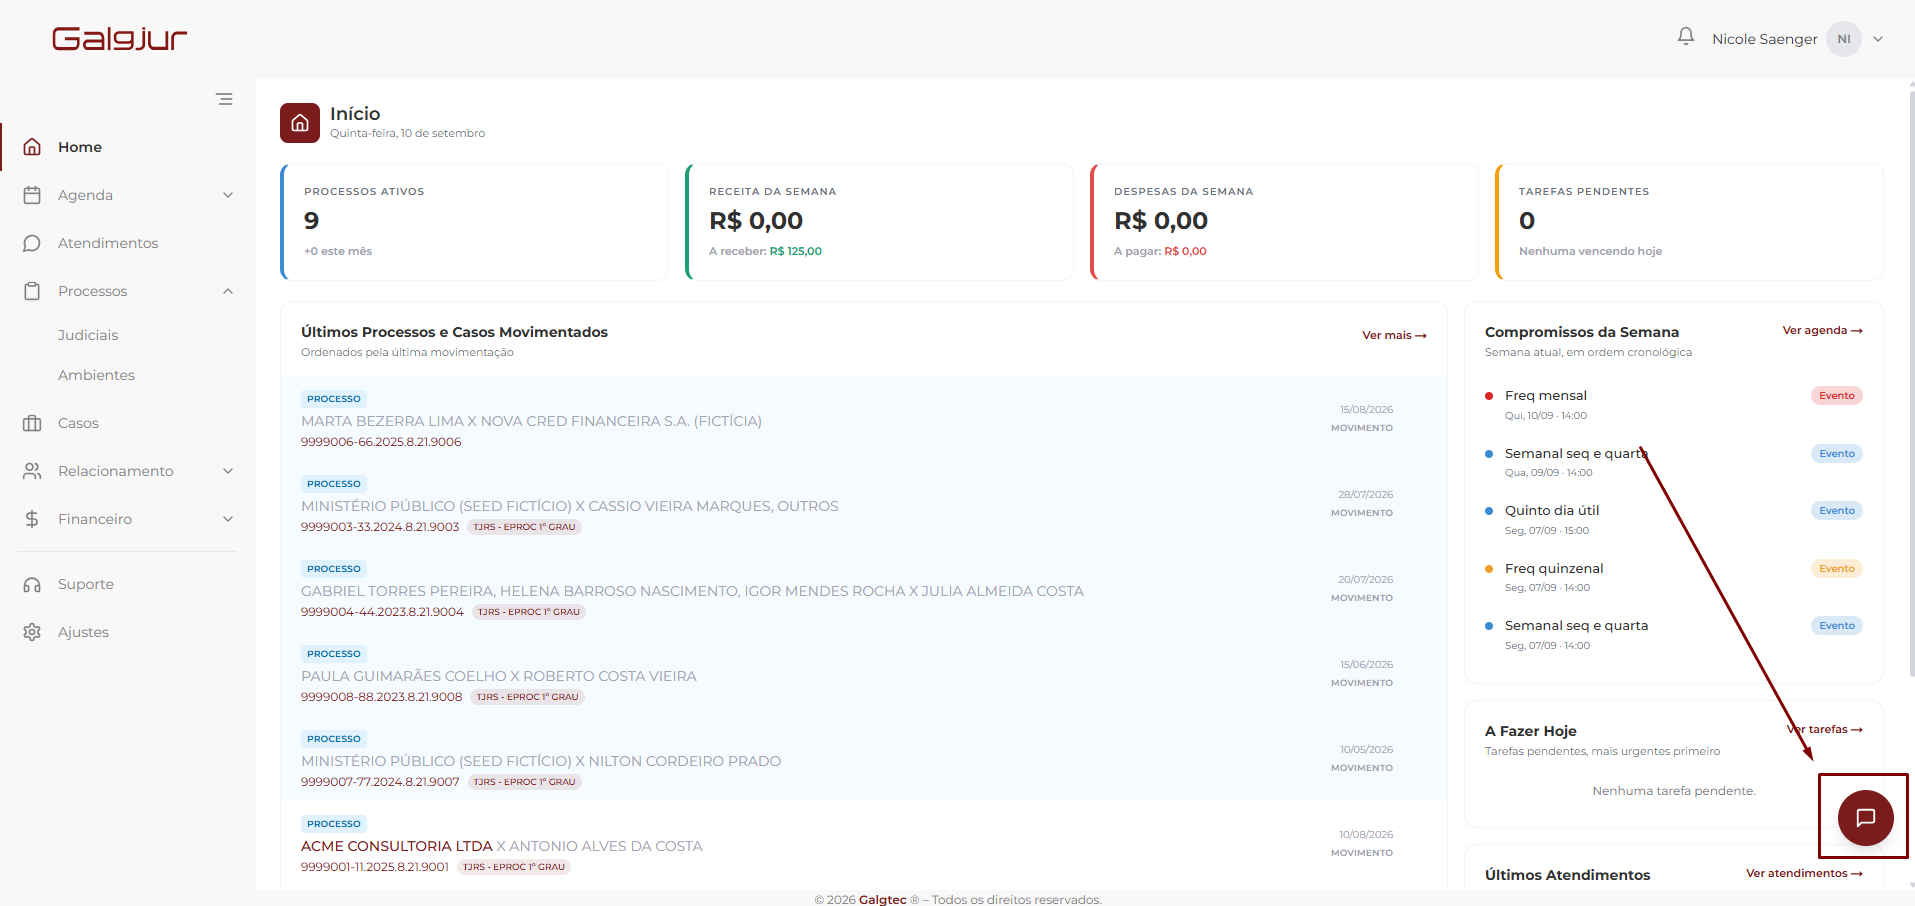Open Ambientes under Processos

[96, 375]
